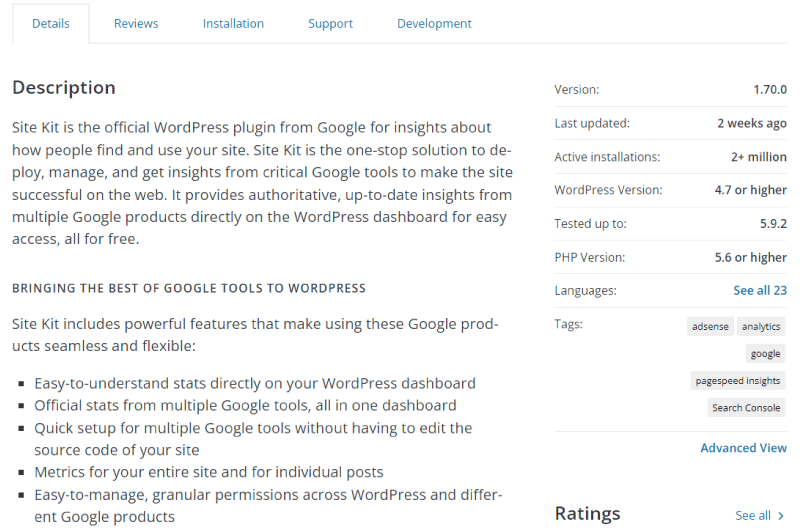Open the Installation tab
This screenshot has height=530, width=800.
tap(233, 23)
